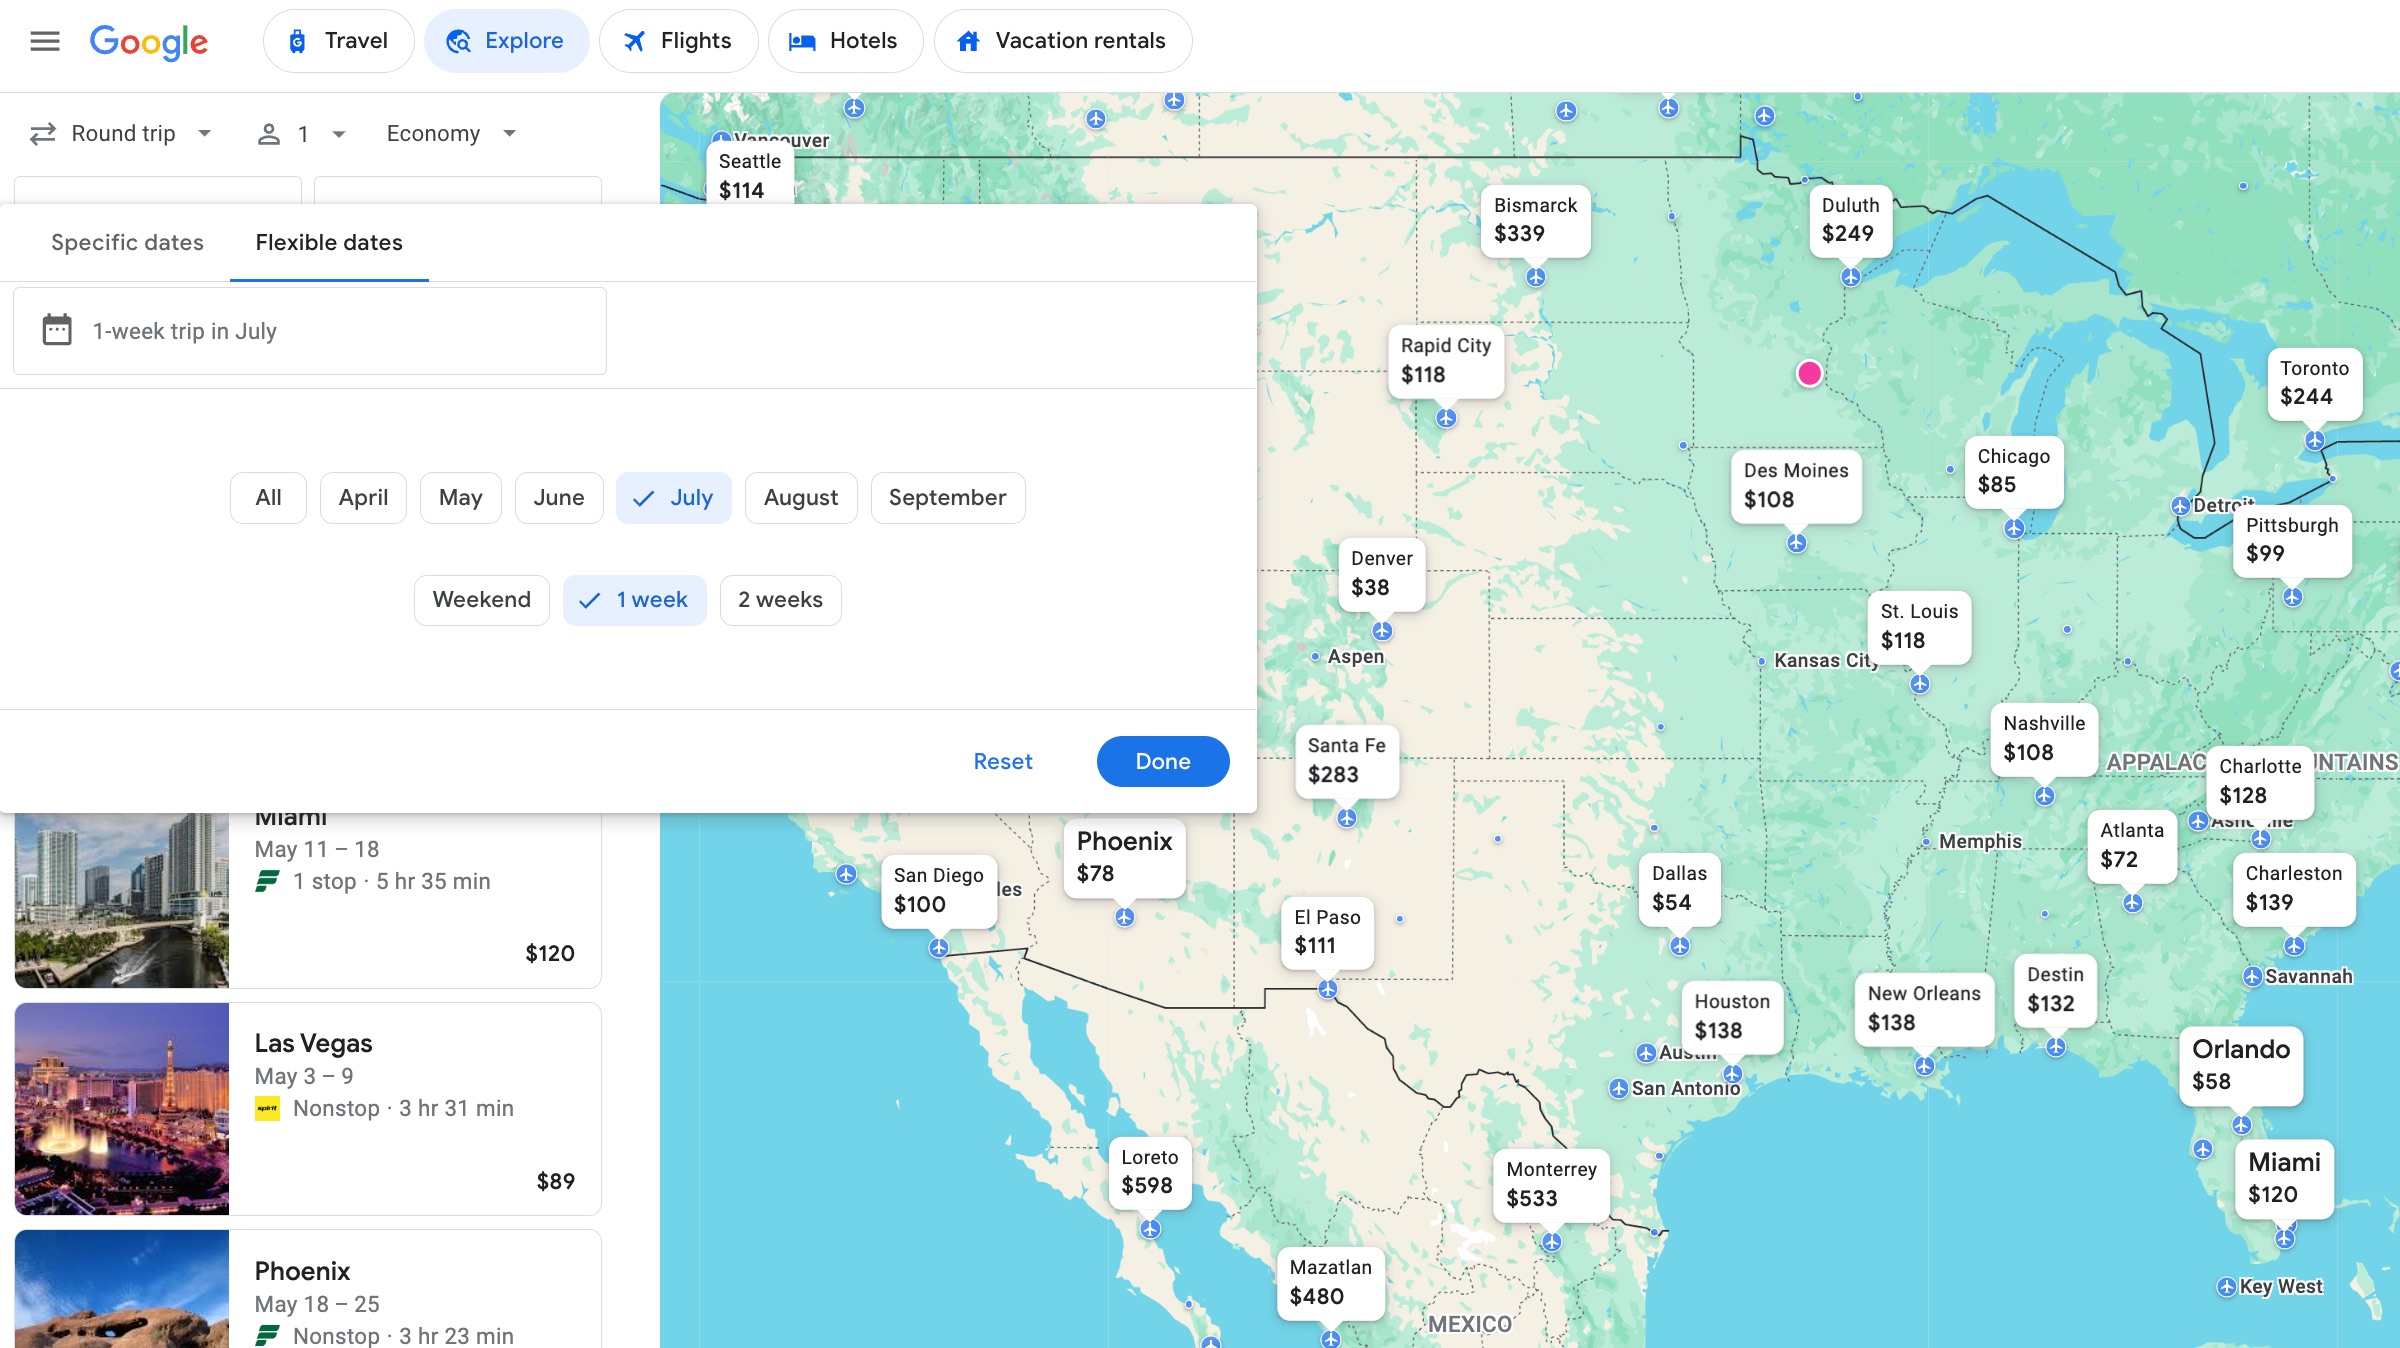Click the calendar icon next to trip dates

[x=55, y=330]
